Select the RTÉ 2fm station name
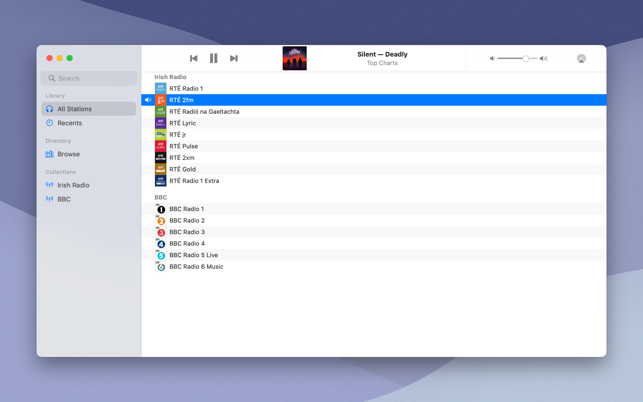643x402 pixels. 181,100
